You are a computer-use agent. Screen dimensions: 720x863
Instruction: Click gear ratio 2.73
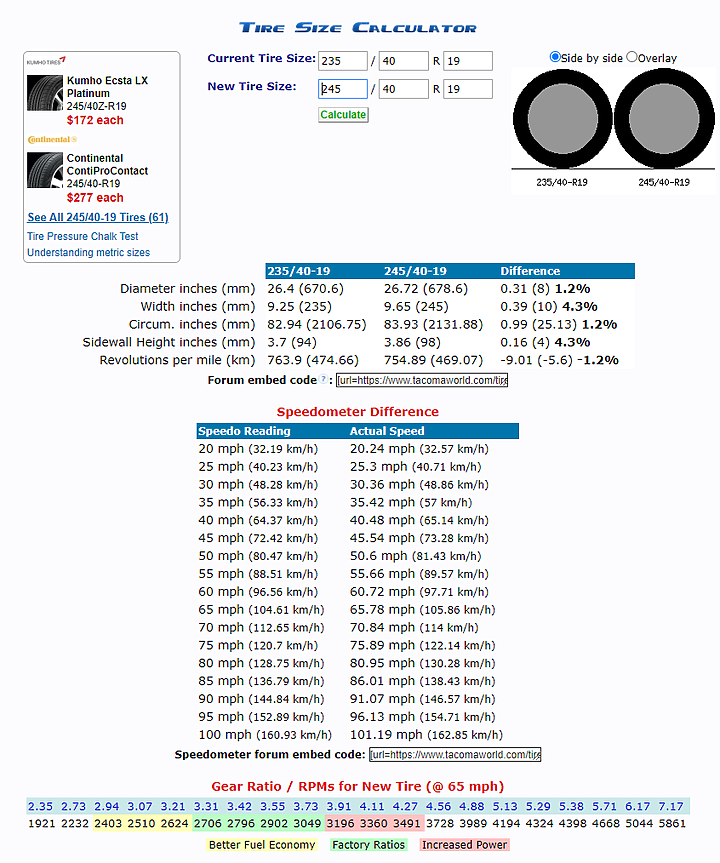[x=73, y=806]
